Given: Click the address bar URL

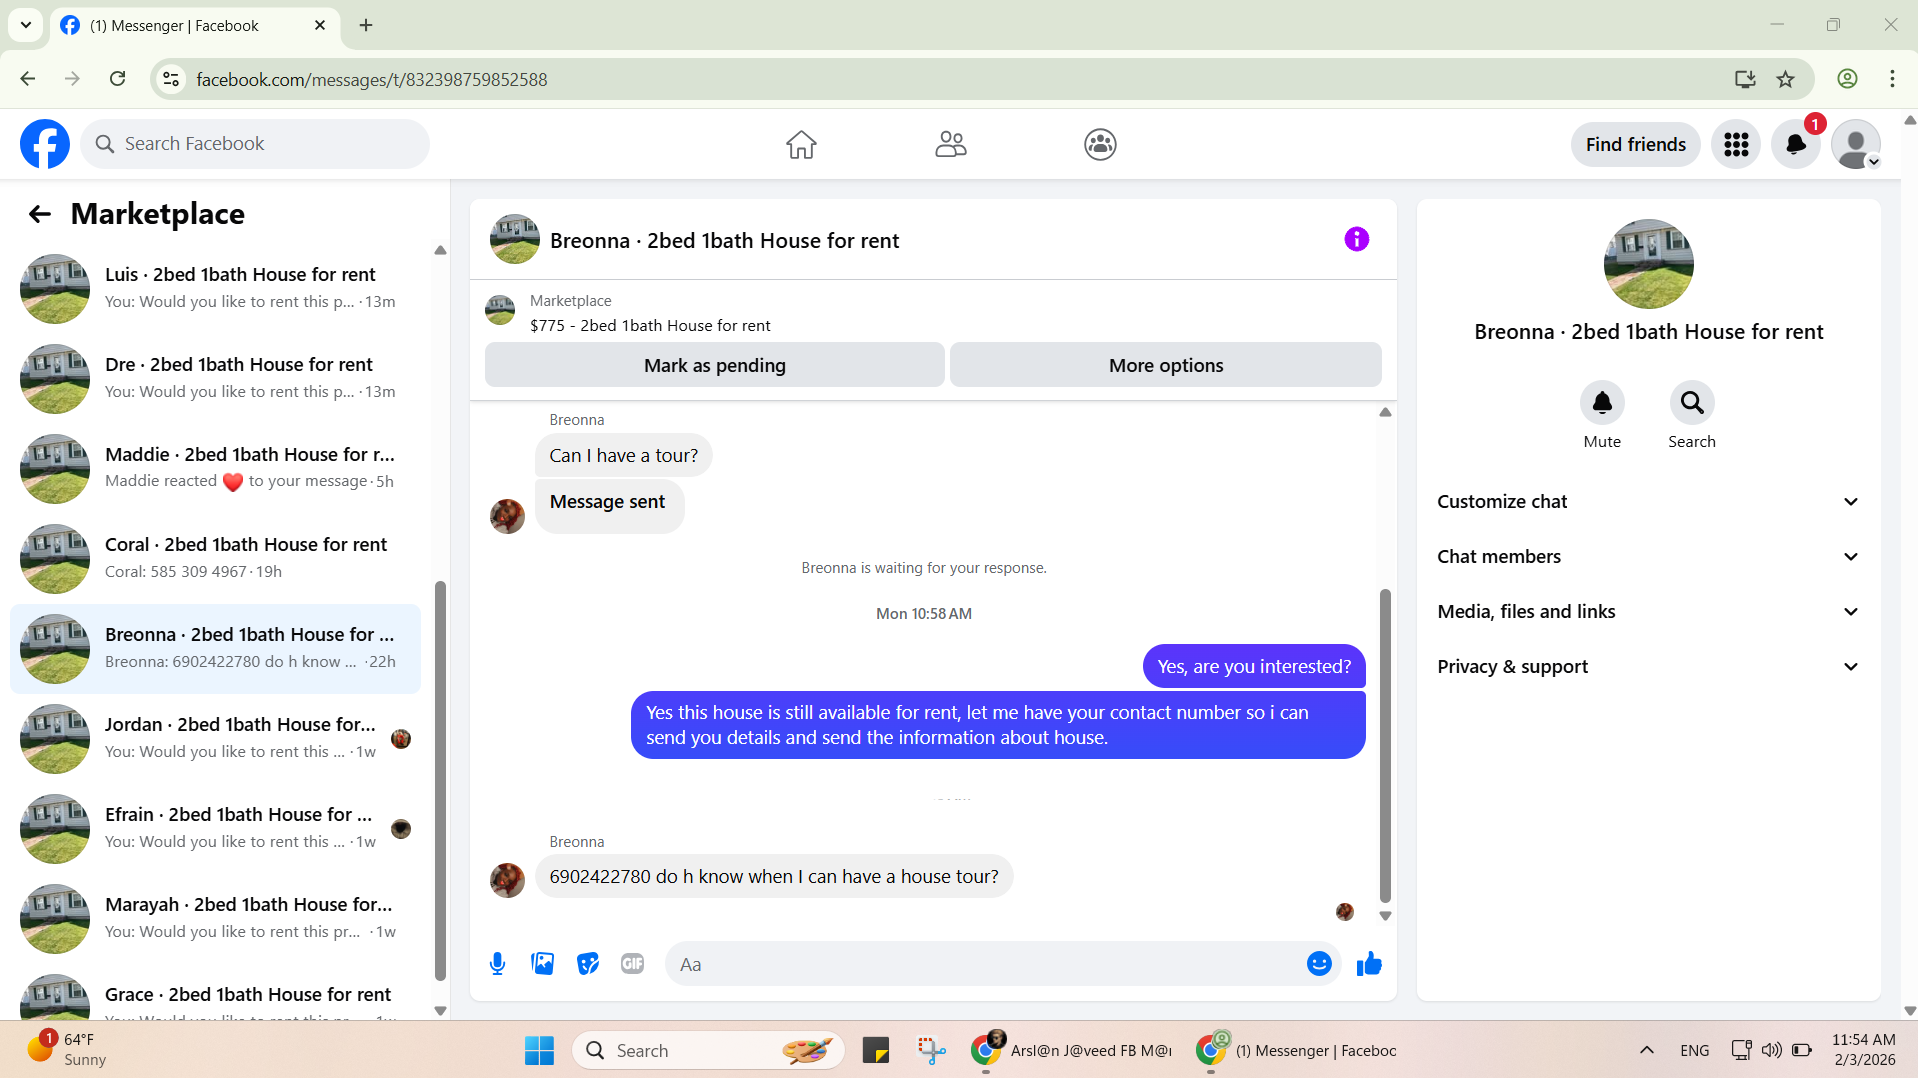Looking at the screenshot, I should (x=372, y=79).
